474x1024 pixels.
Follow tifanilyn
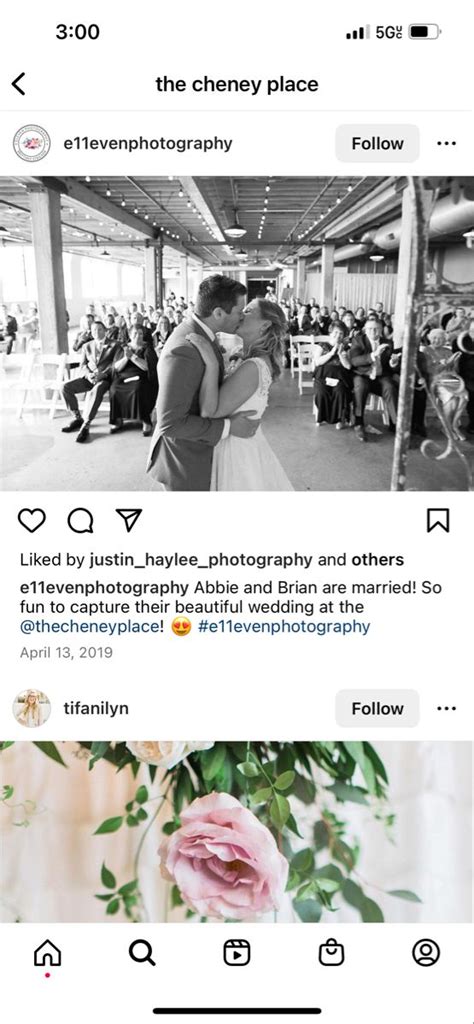point(377,708)
